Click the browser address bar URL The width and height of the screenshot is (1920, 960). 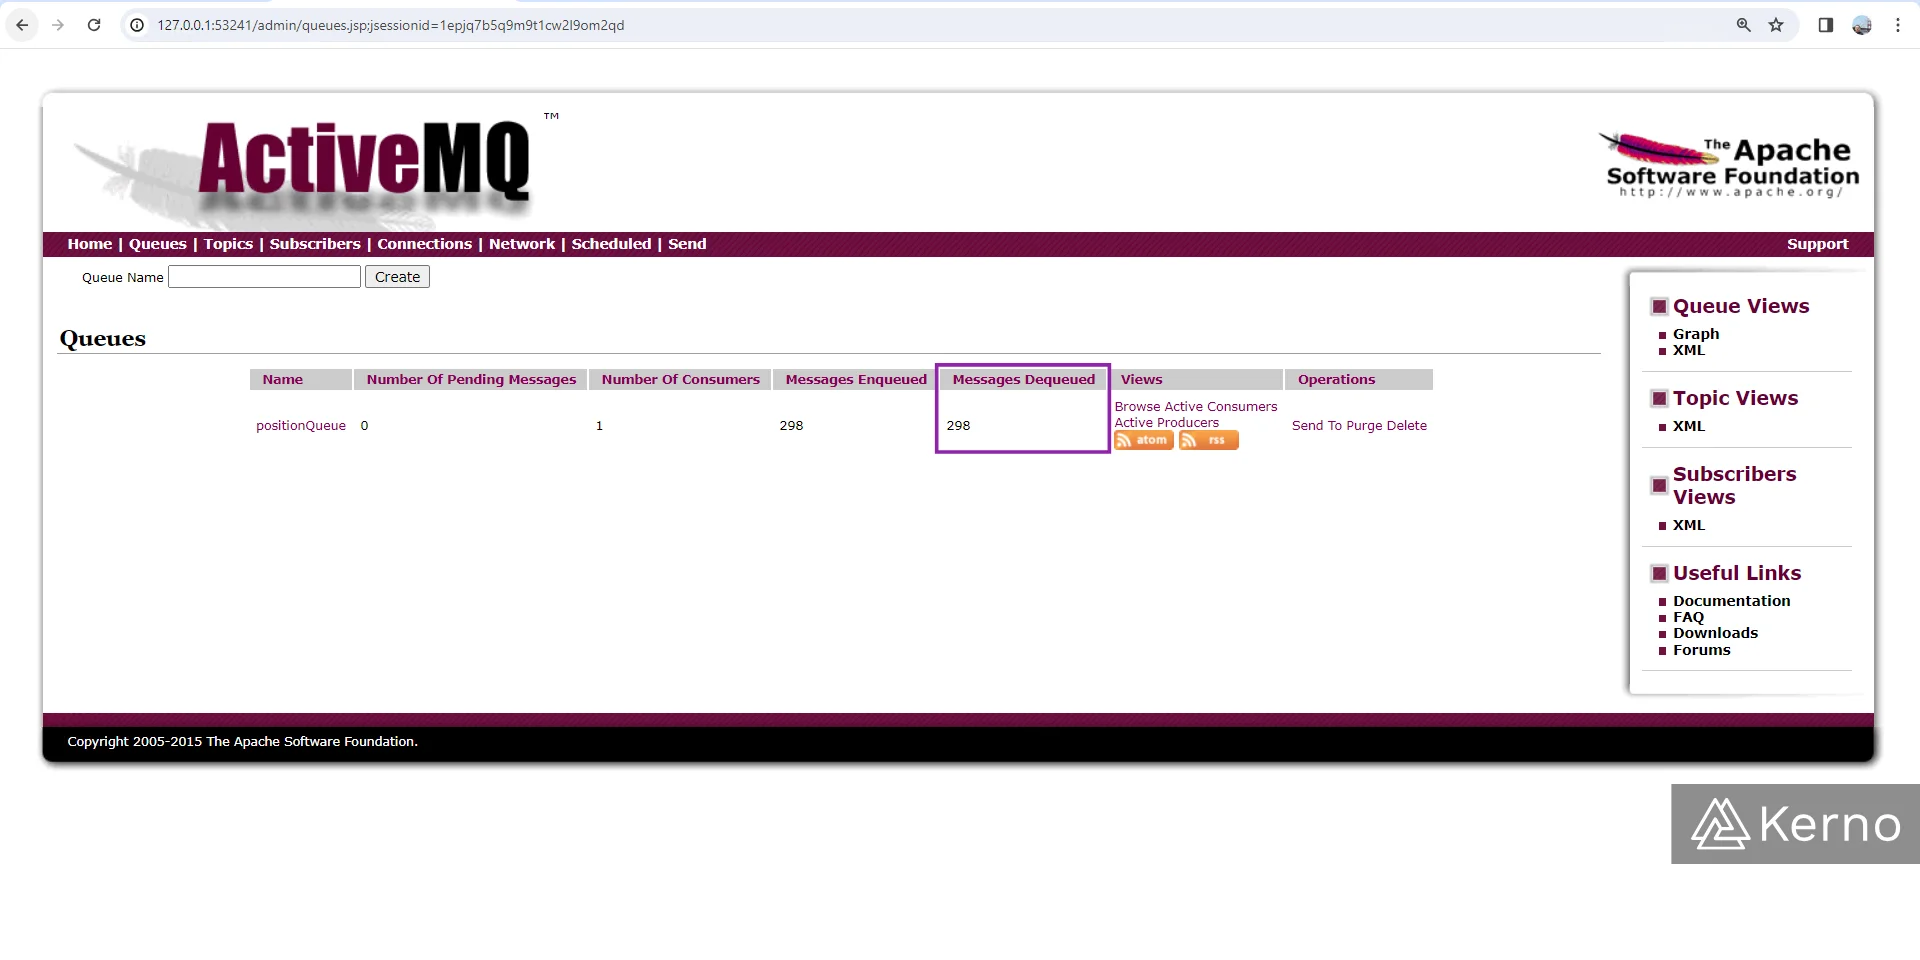pos(390,25)
